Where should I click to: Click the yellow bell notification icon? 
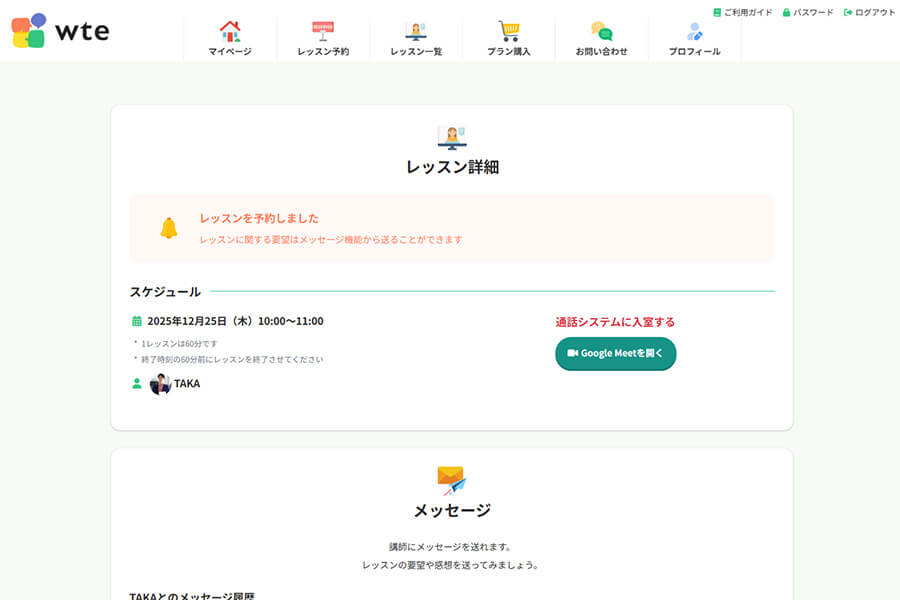pyautogui.click(x=166, y=227)
